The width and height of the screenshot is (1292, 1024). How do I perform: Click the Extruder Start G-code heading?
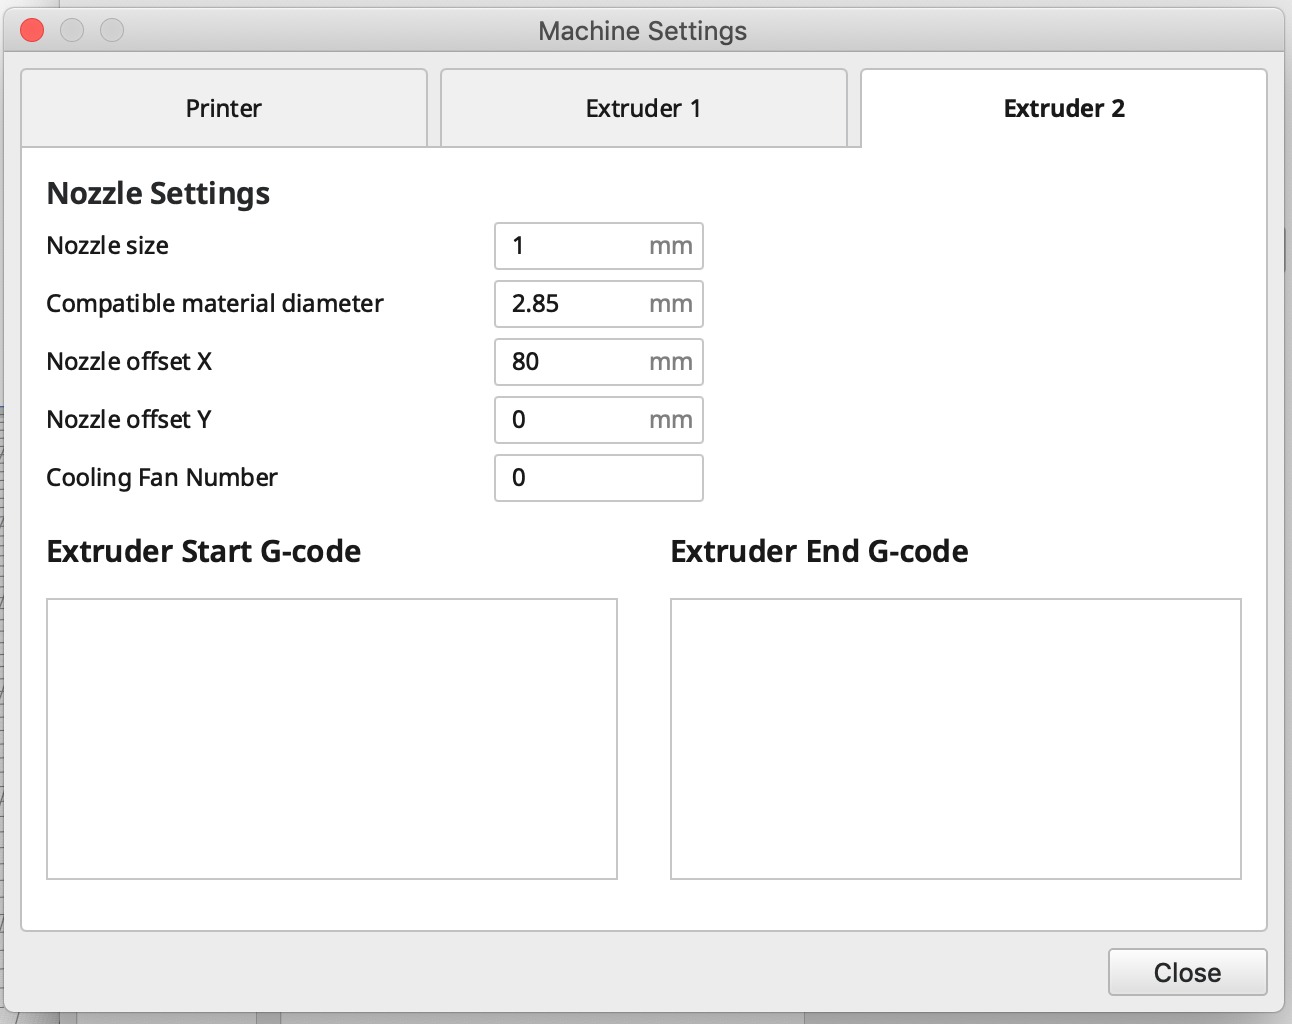click(x=204, y=552)
